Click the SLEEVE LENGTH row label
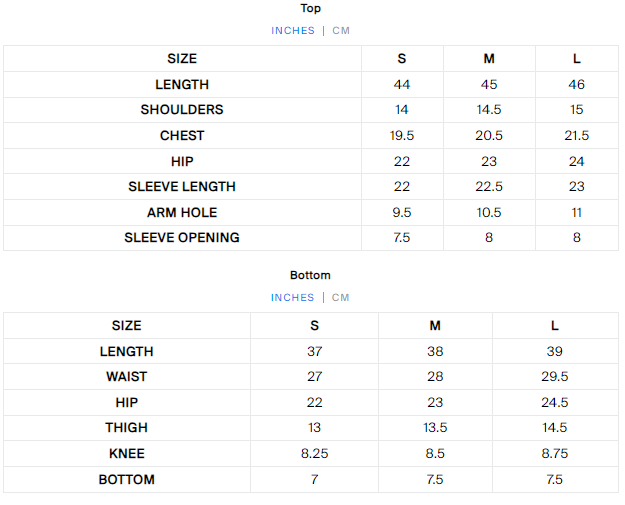Screen dimensions: 625x505 (x=182, y=187)
